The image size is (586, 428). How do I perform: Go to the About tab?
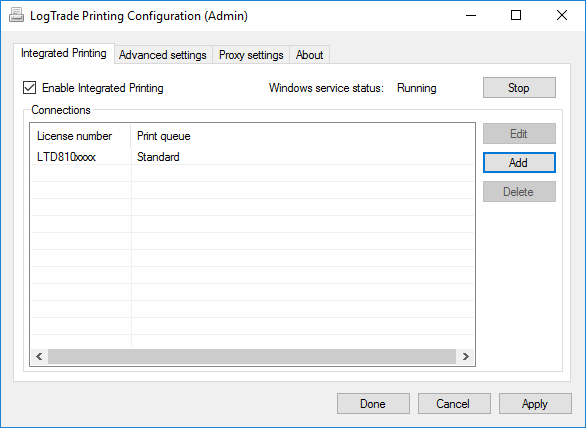[309, 55]
